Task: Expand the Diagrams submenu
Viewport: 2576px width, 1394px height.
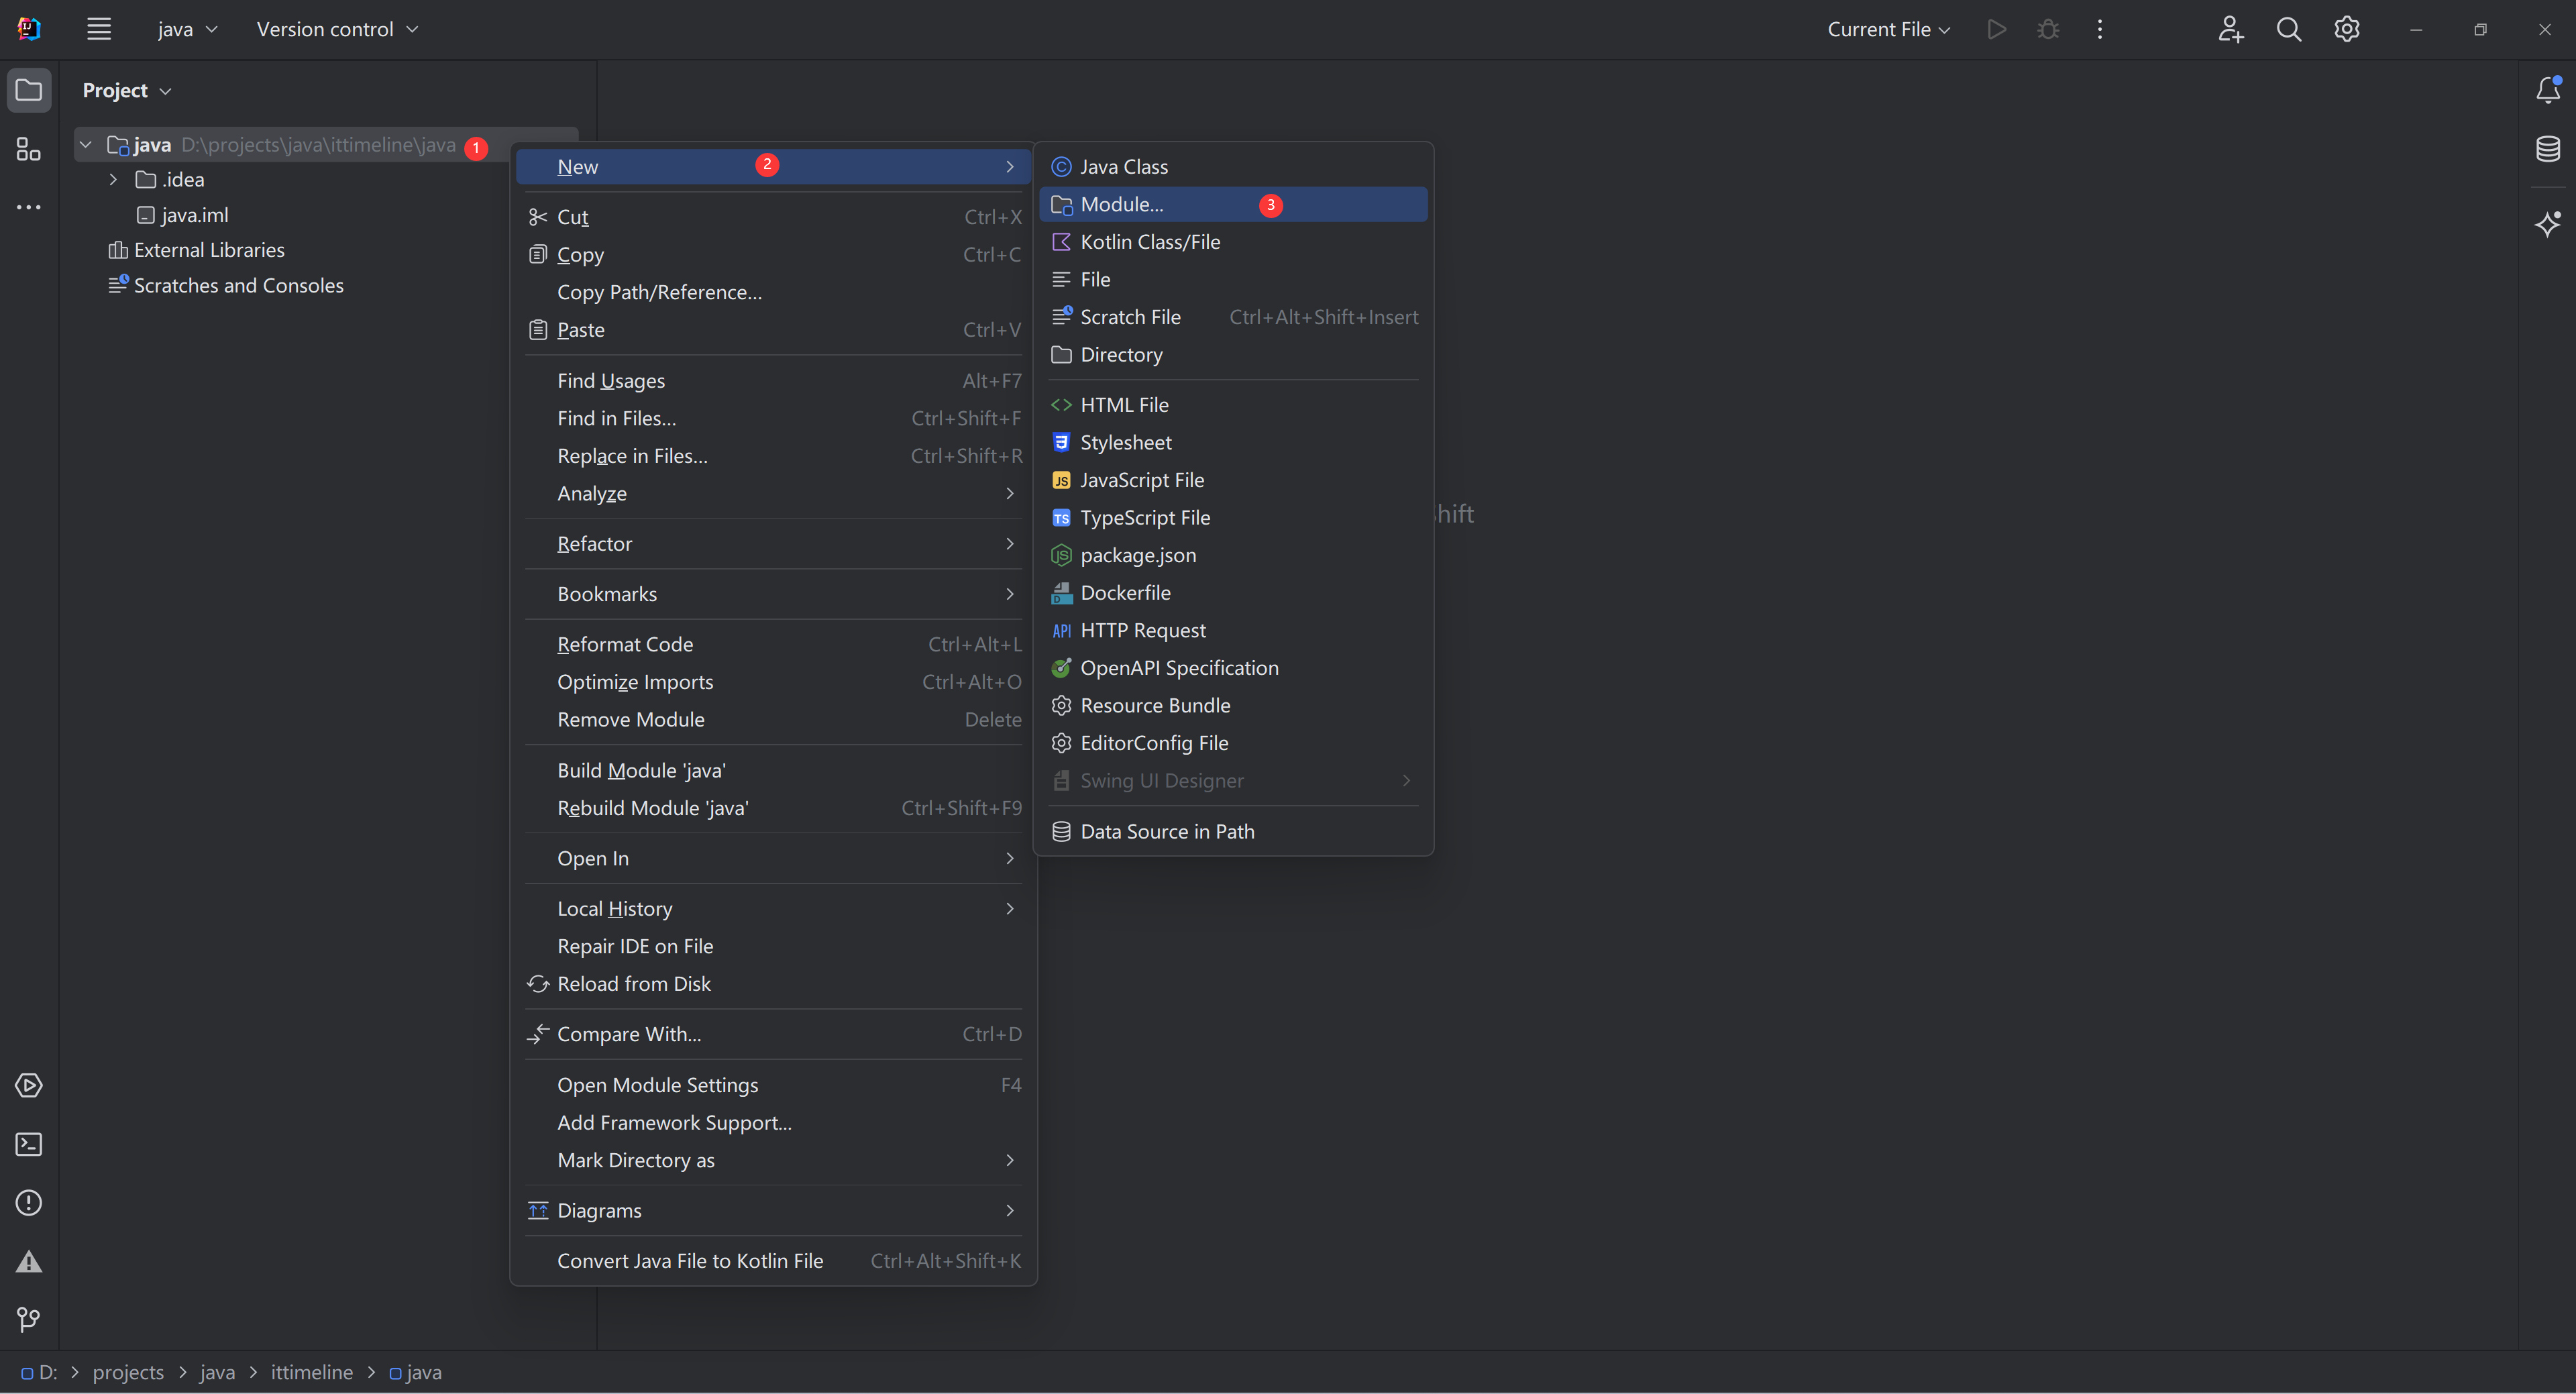Action: [x=773, y=1210]
